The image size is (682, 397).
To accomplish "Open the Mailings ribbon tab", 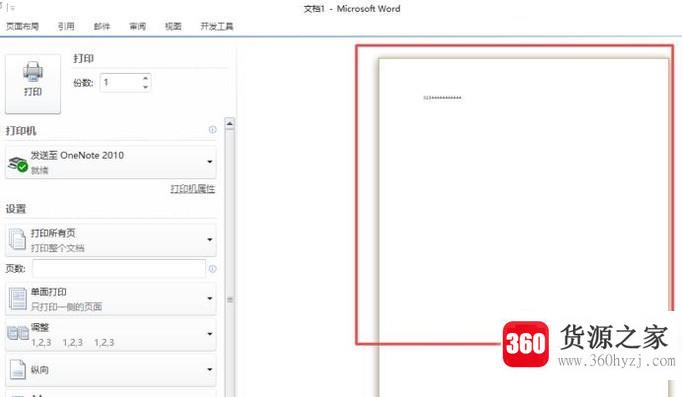I will (x=102, y=27).
